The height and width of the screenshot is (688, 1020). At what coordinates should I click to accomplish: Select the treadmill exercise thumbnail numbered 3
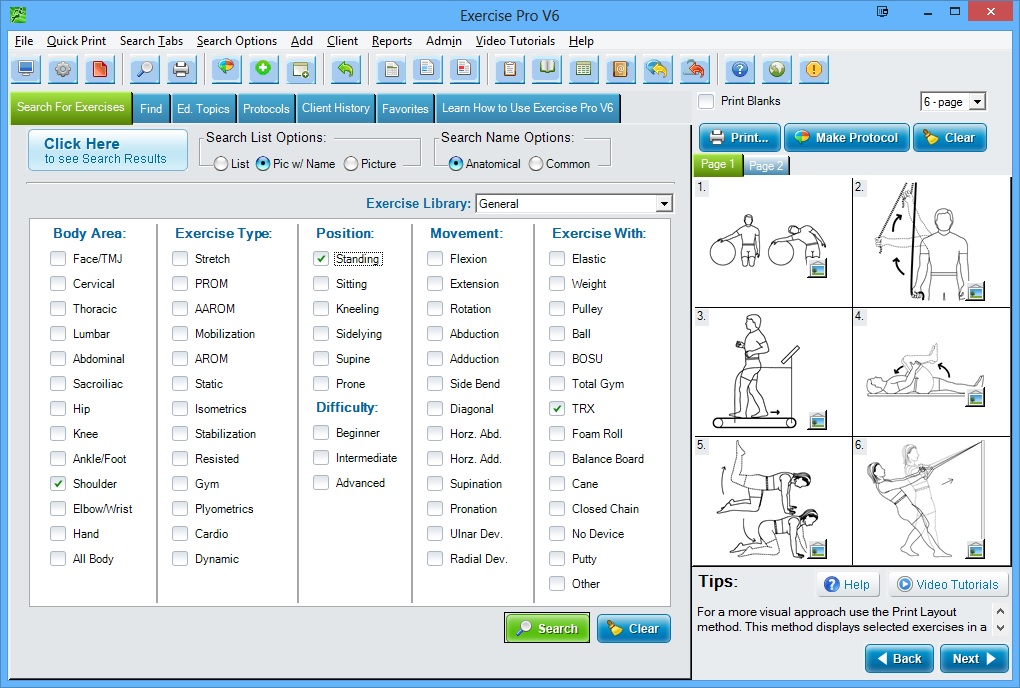770,370
